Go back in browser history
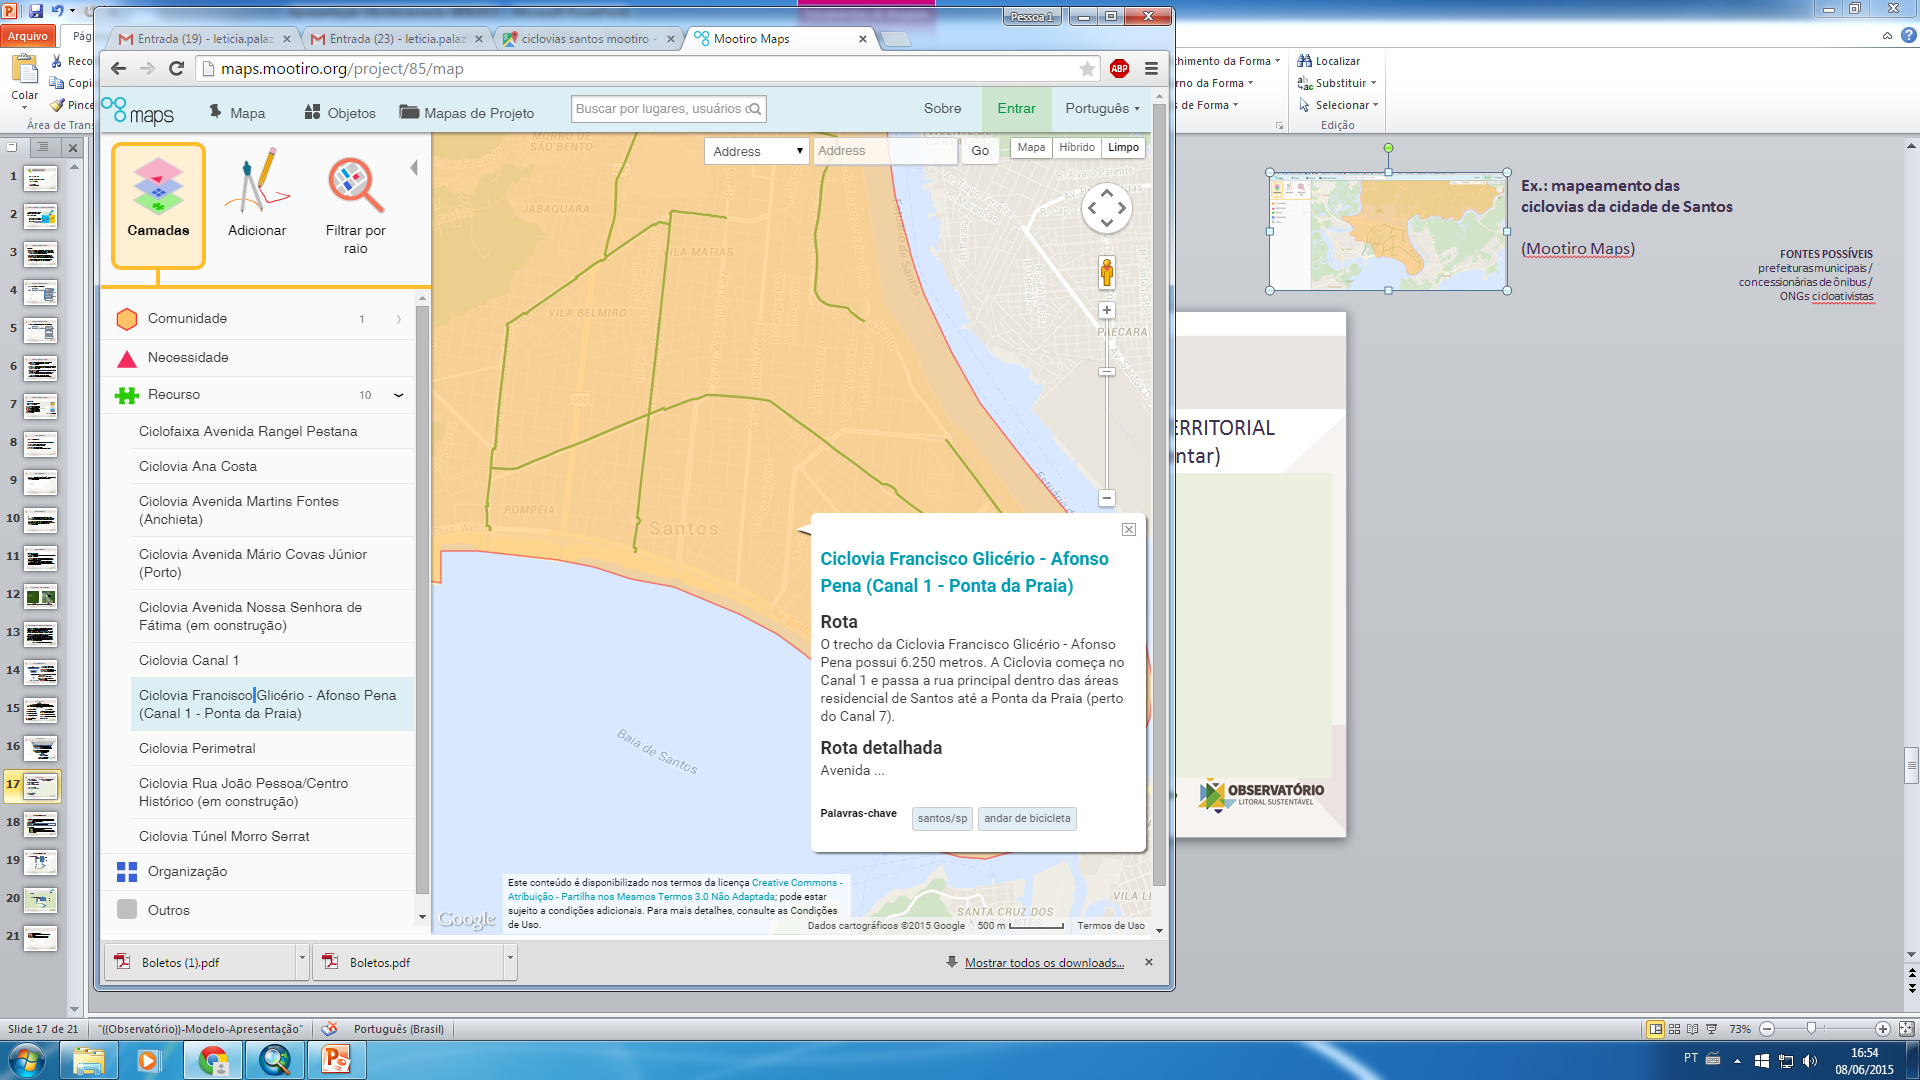The image size is (1920, 1080). 118,69
